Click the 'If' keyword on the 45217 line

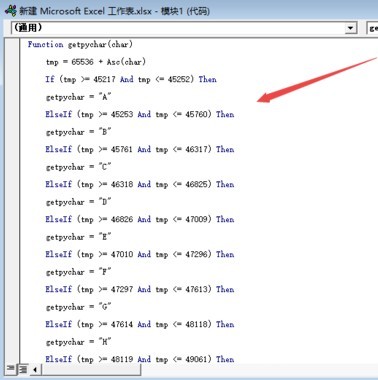(50, 79)
